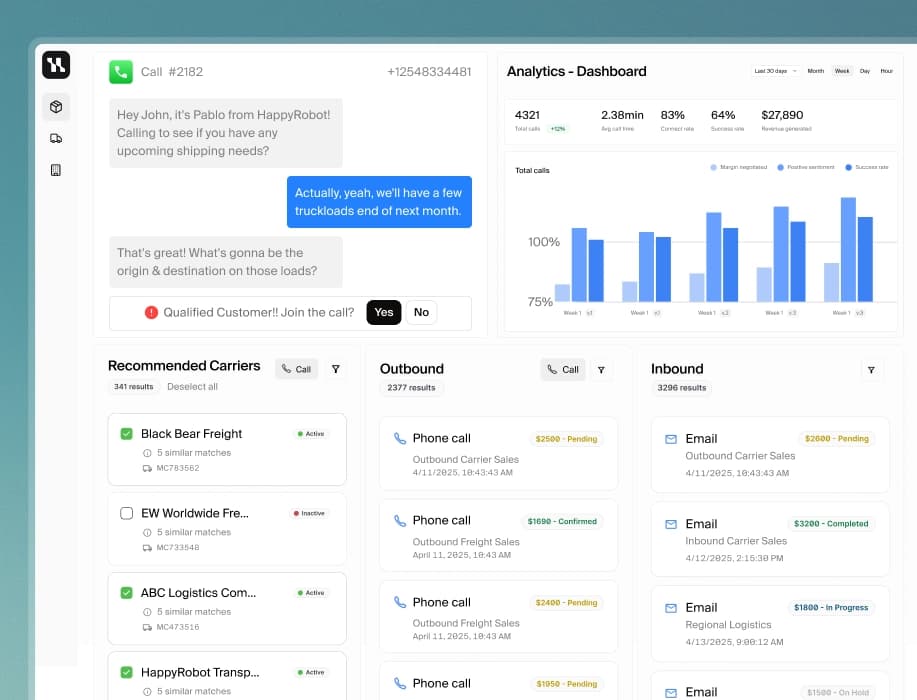917x700 pixels.
Task: Click the $3200 - Completed status tag
Action: [831, 523]
